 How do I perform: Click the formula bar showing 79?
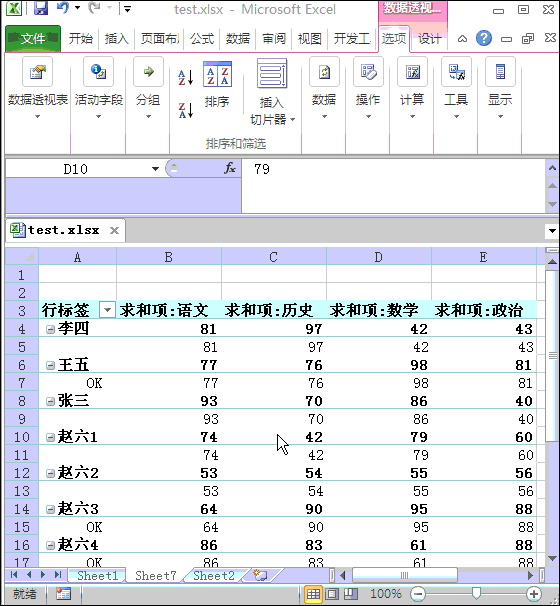tap(393, 186)
